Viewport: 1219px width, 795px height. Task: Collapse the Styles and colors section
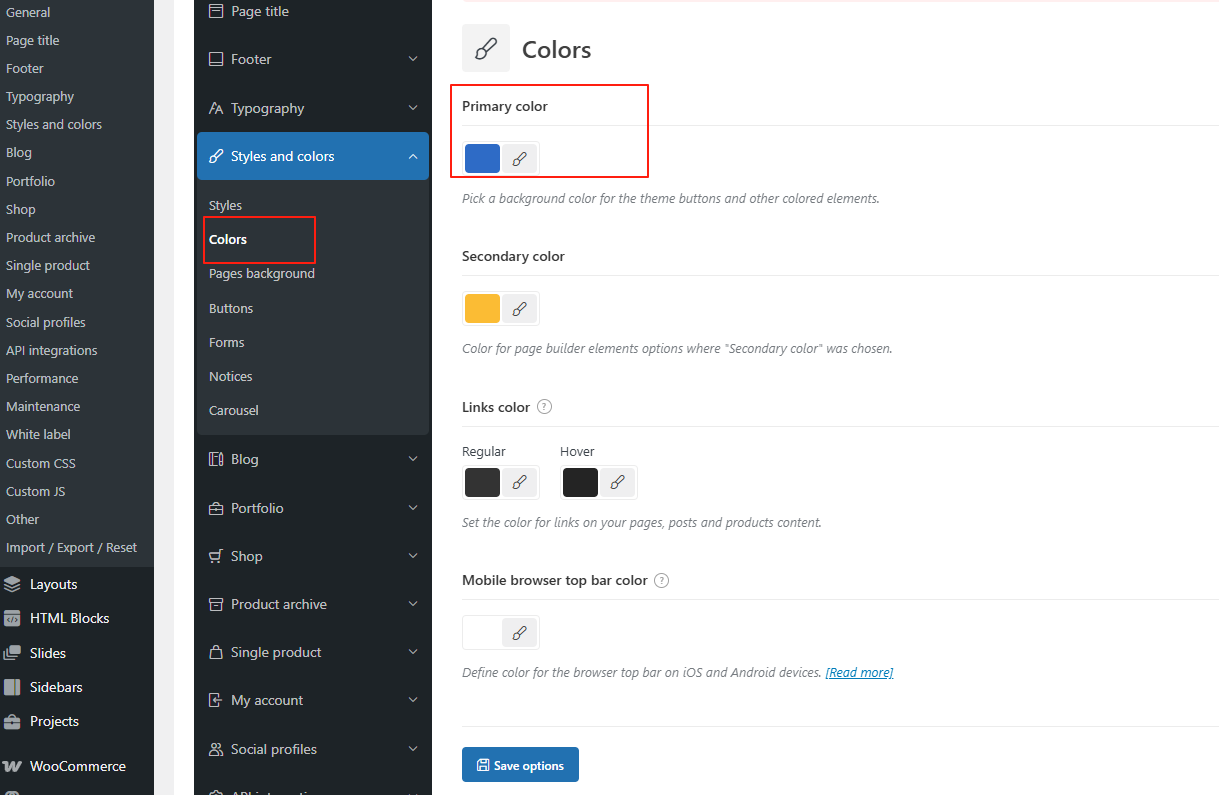412,156
